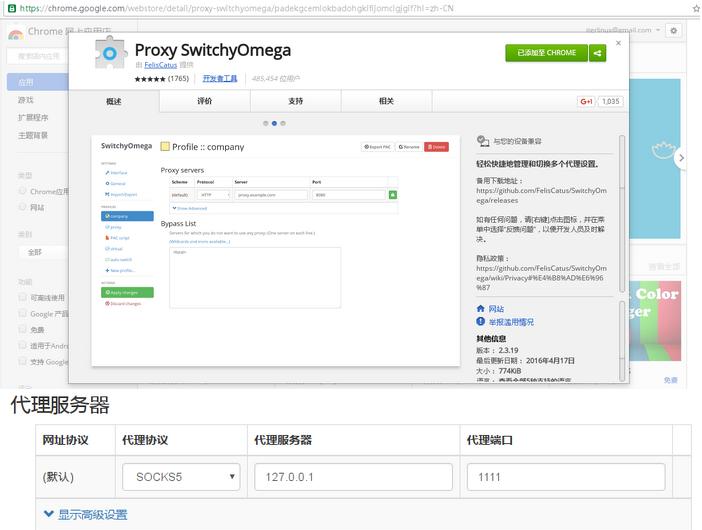Click the Rename button in the preview
The image size is (702, 530).
409,147
